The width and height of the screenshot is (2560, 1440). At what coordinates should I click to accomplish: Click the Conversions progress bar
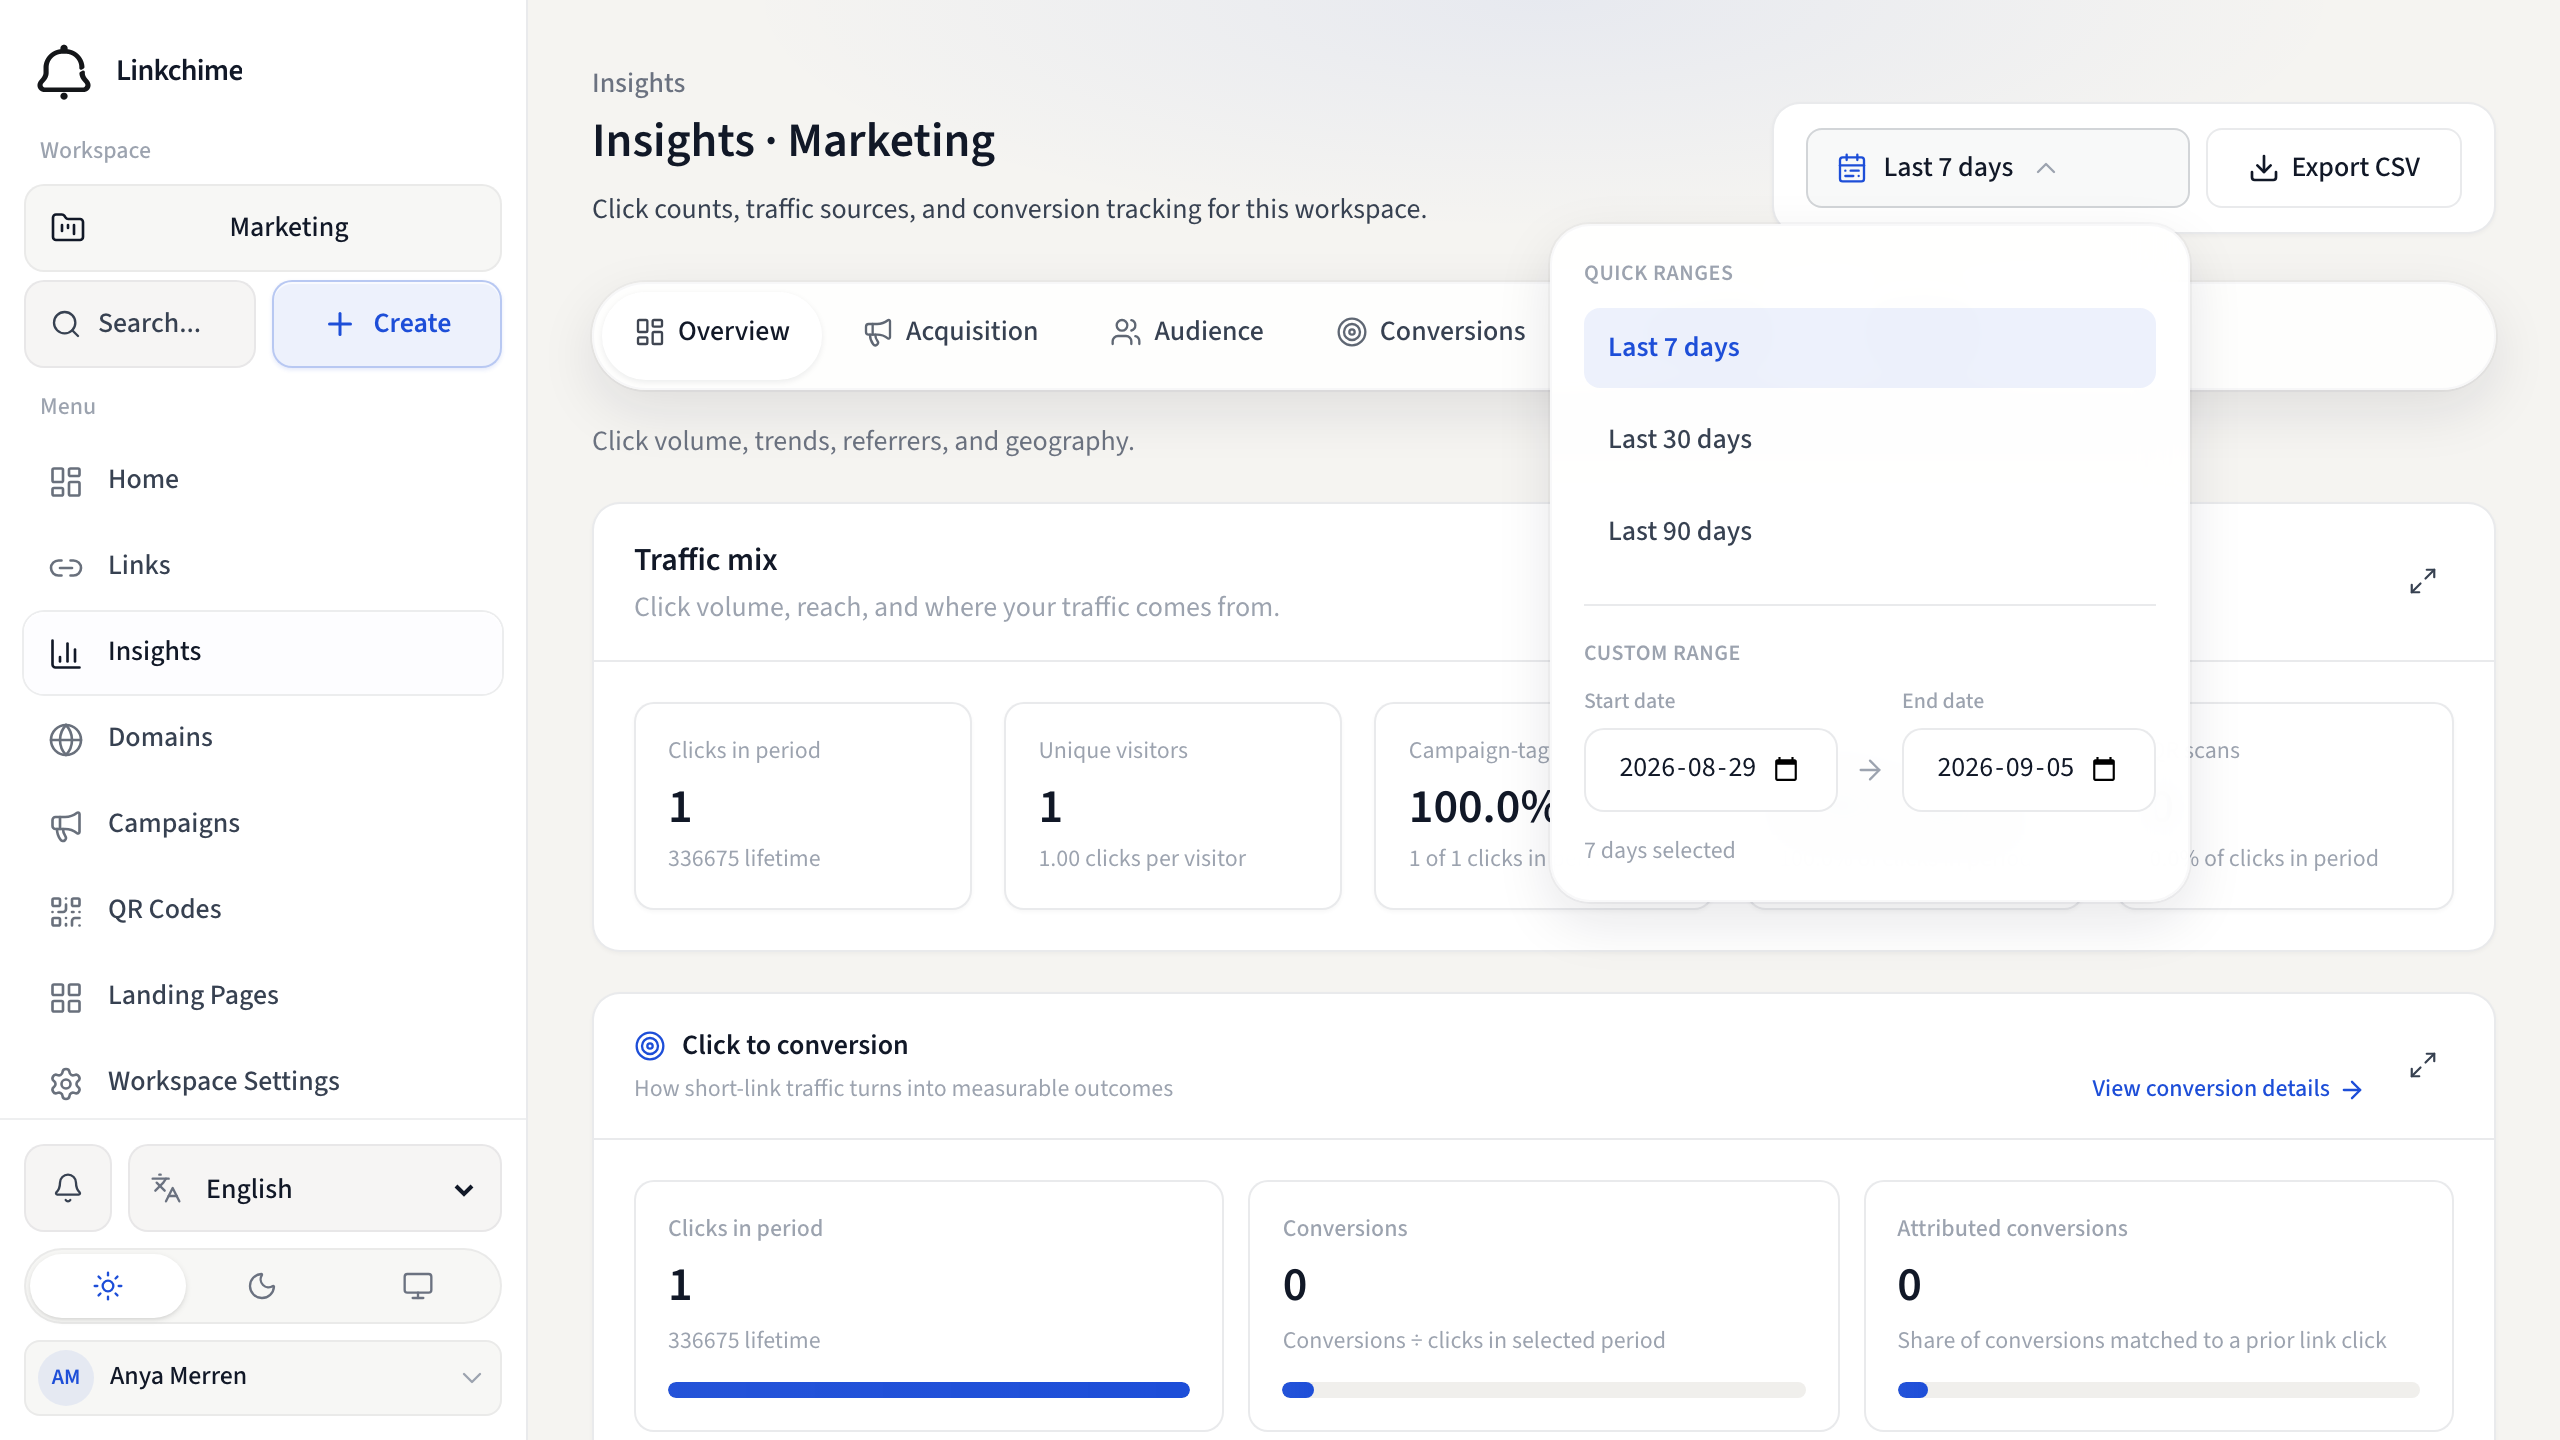coord(1543,1390)
